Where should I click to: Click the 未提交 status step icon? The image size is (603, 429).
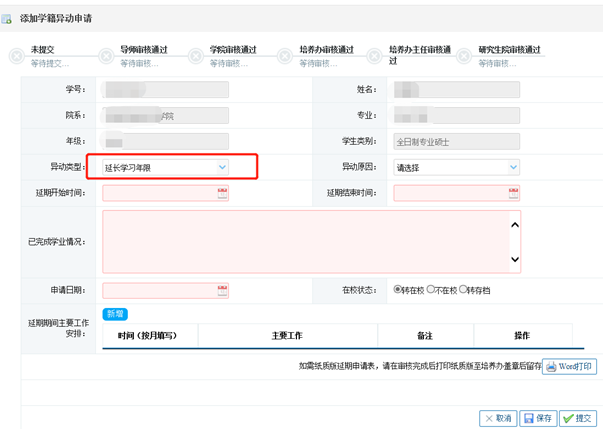pos(16,57)
